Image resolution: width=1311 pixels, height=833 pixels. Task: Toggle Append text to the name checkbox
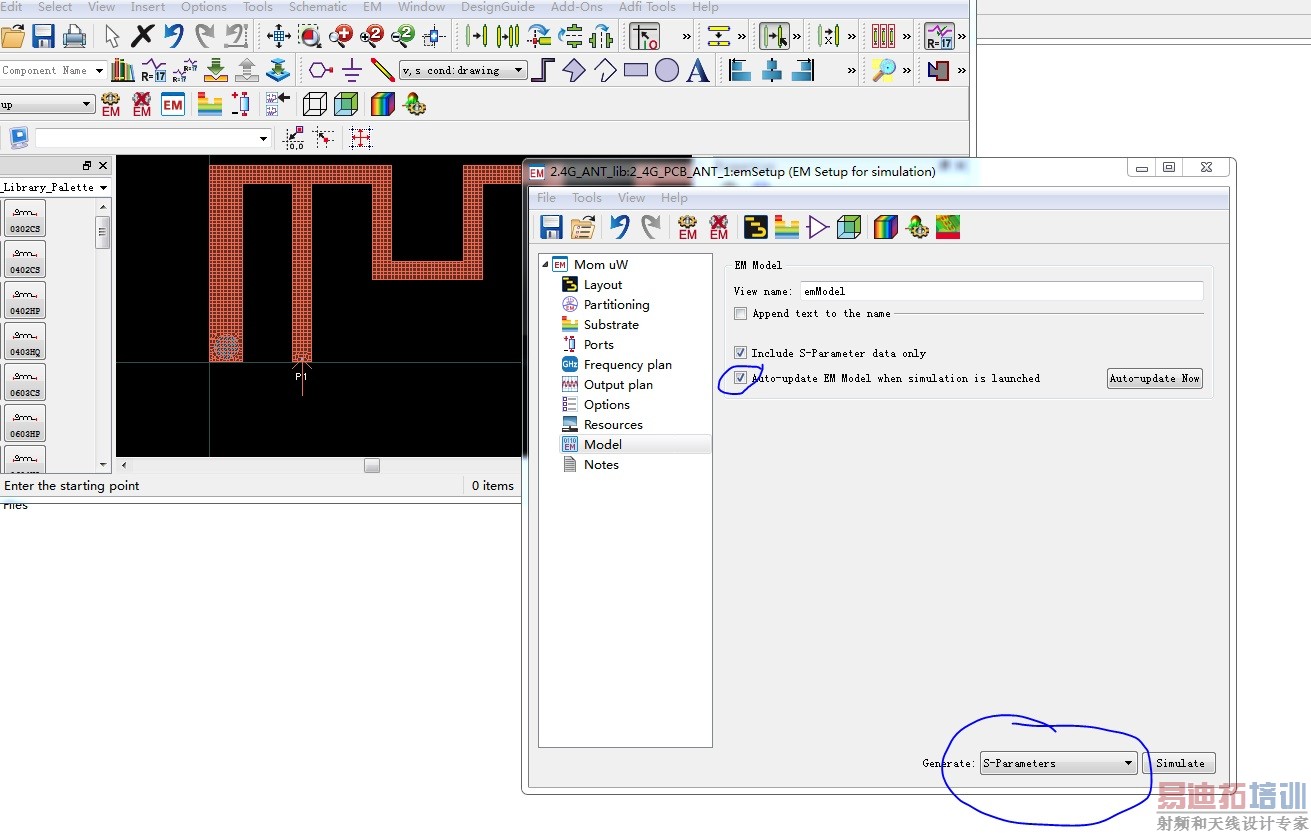741,313
